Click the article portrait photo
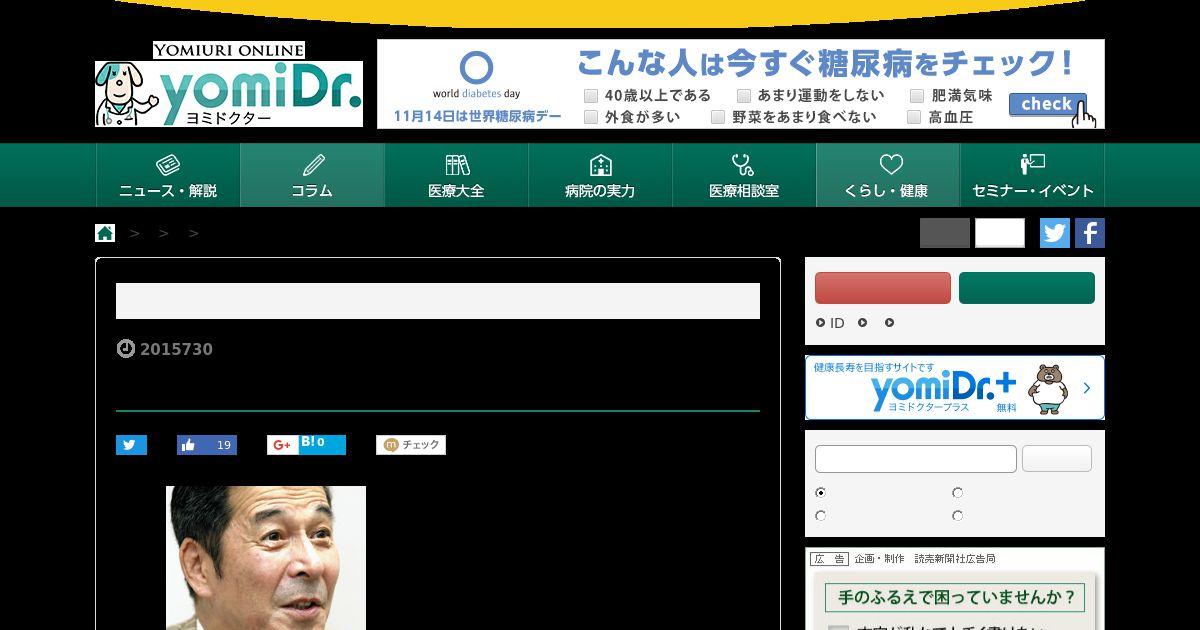The width and height of the screenshot is (1200, 630). pos(266,558)
